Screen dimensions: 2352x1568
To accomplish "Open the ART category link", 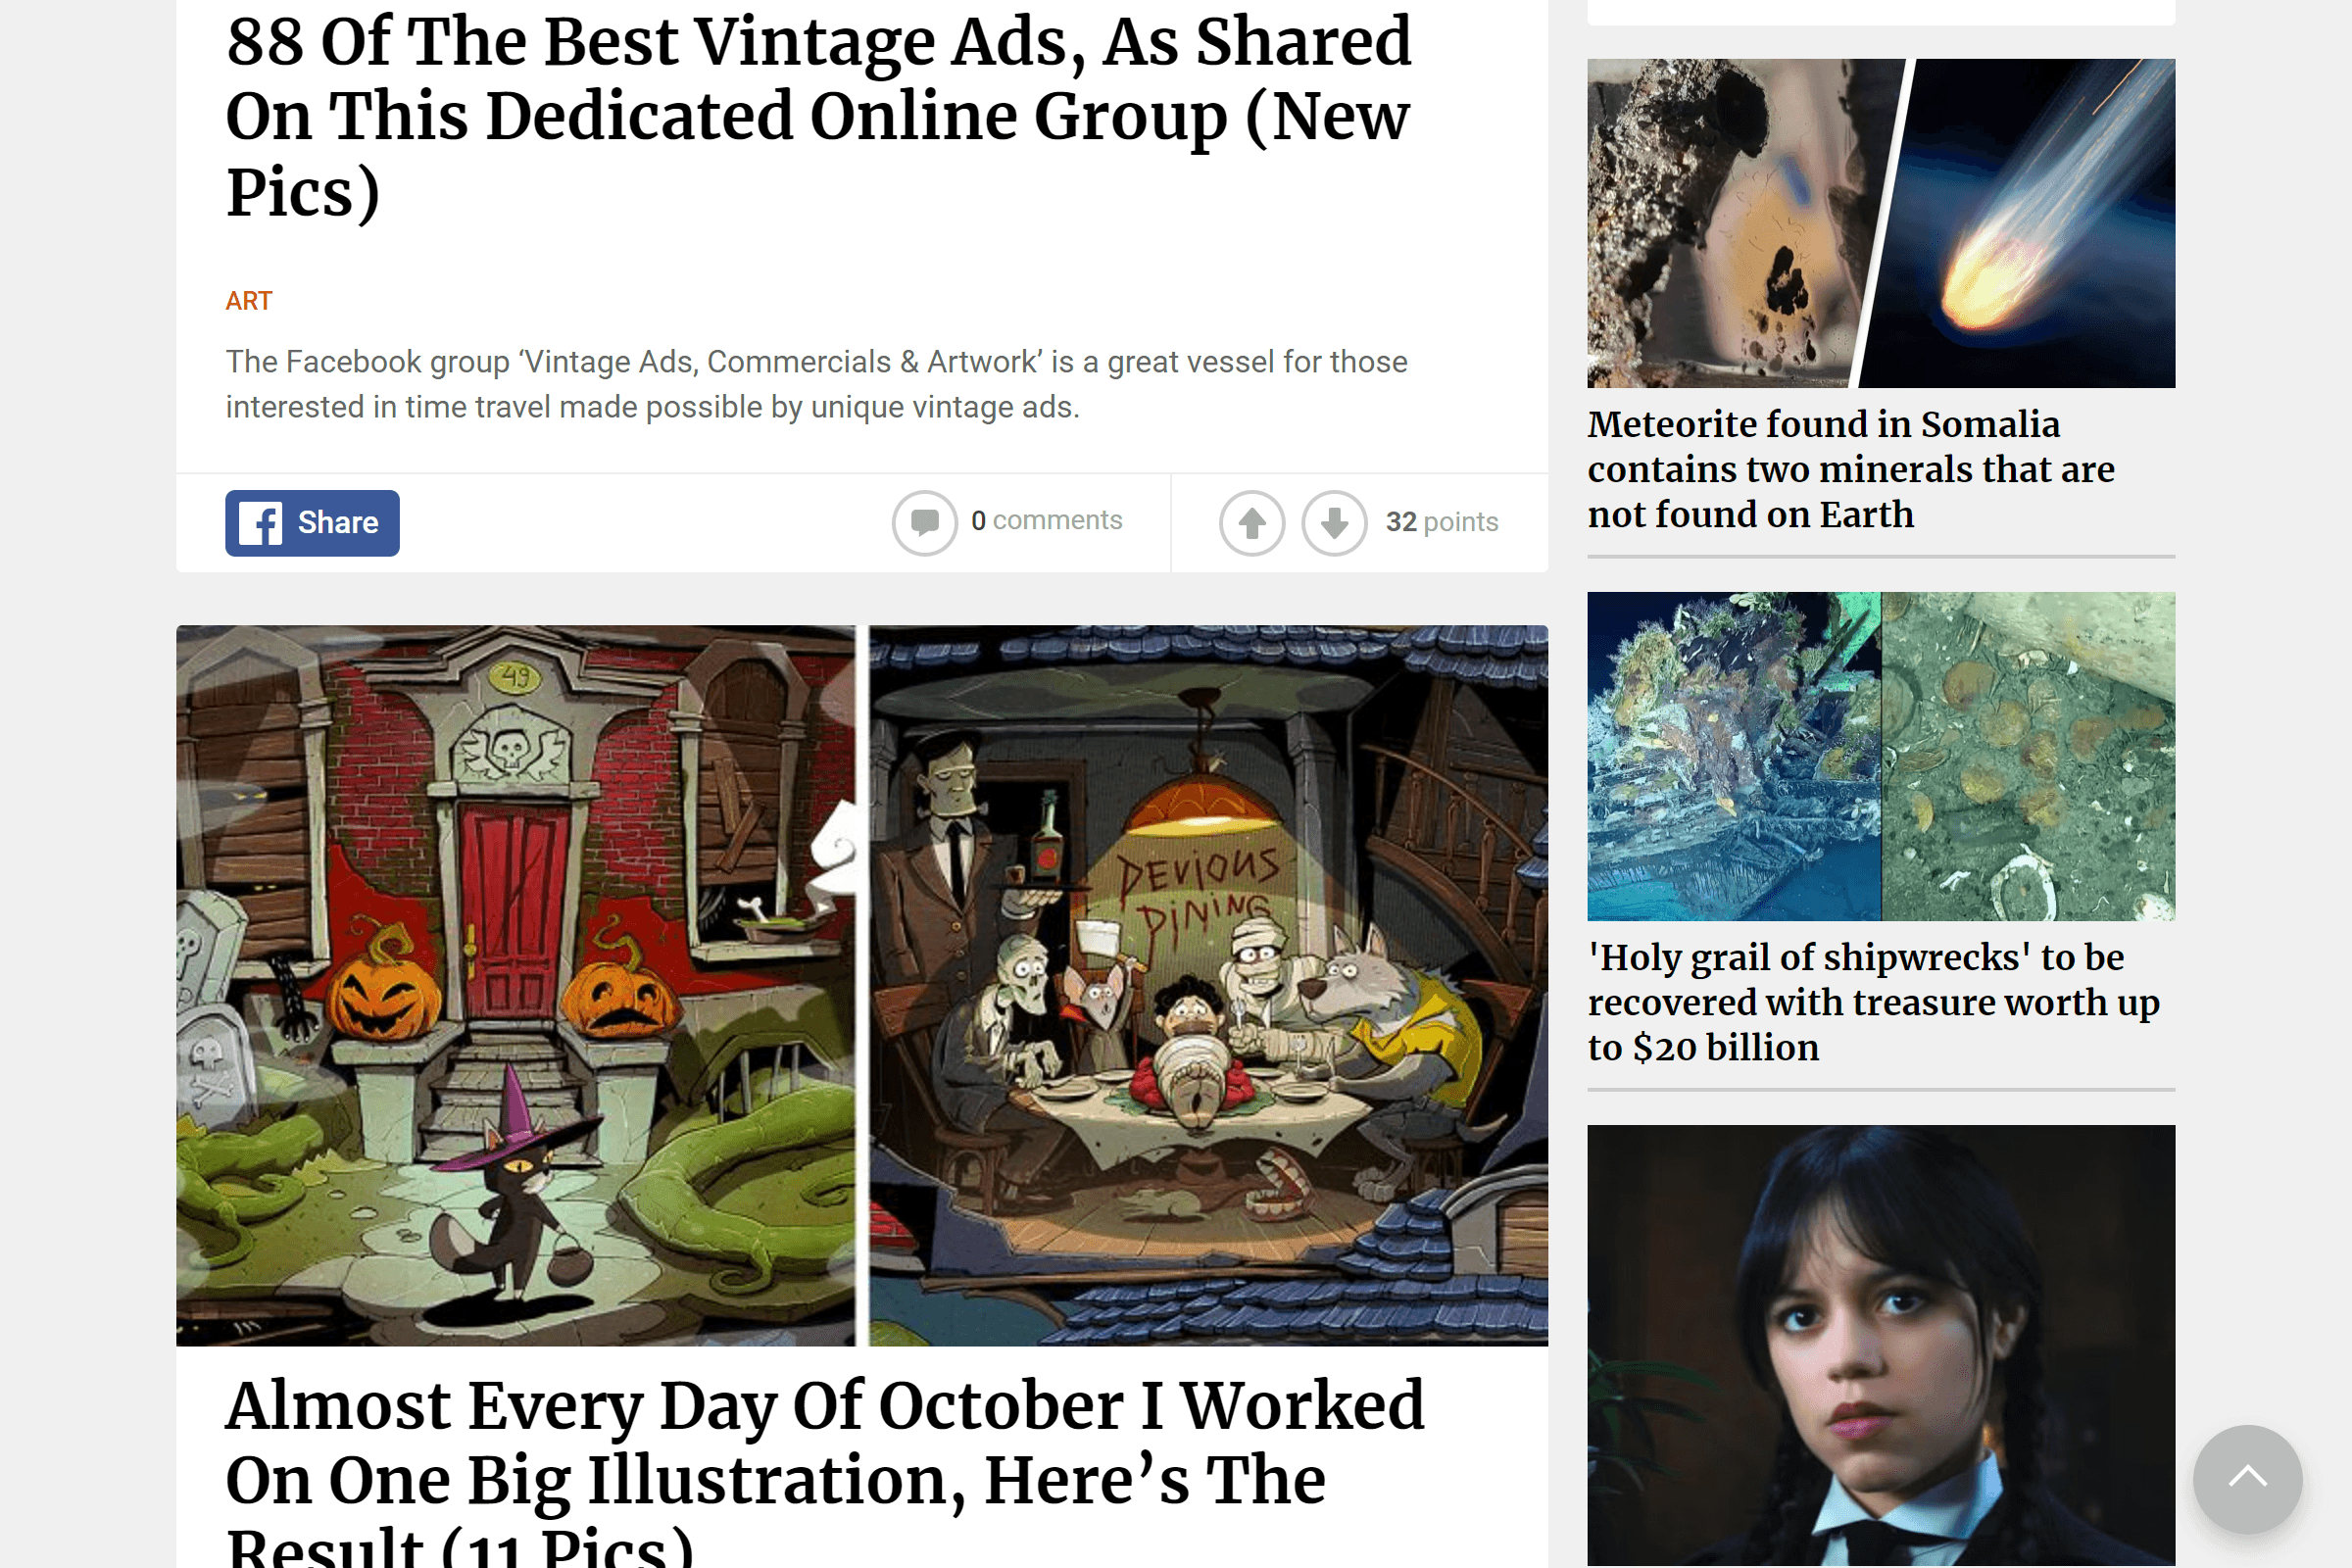I will pos(249,301).
